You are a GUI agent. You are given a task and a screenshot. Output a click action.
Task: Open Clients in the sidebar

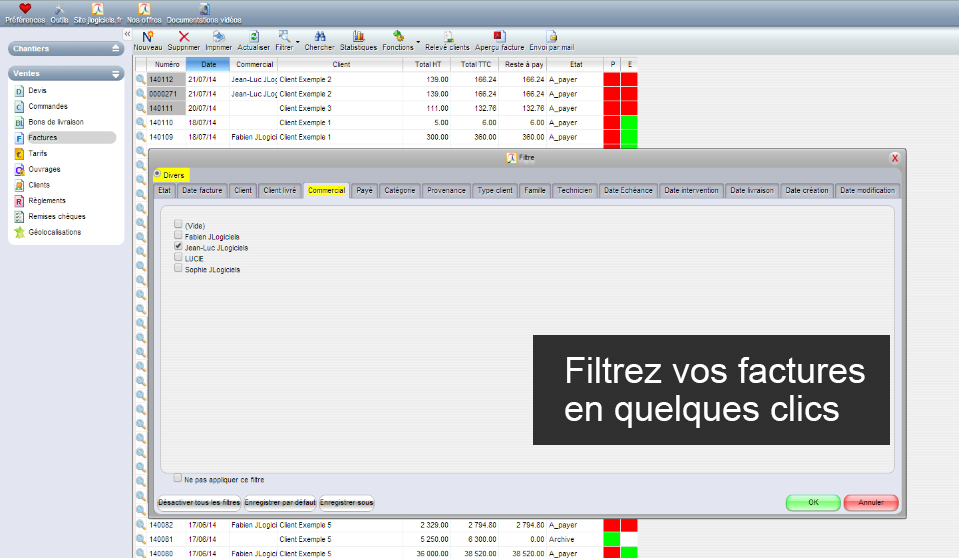[x=39, y=185]
